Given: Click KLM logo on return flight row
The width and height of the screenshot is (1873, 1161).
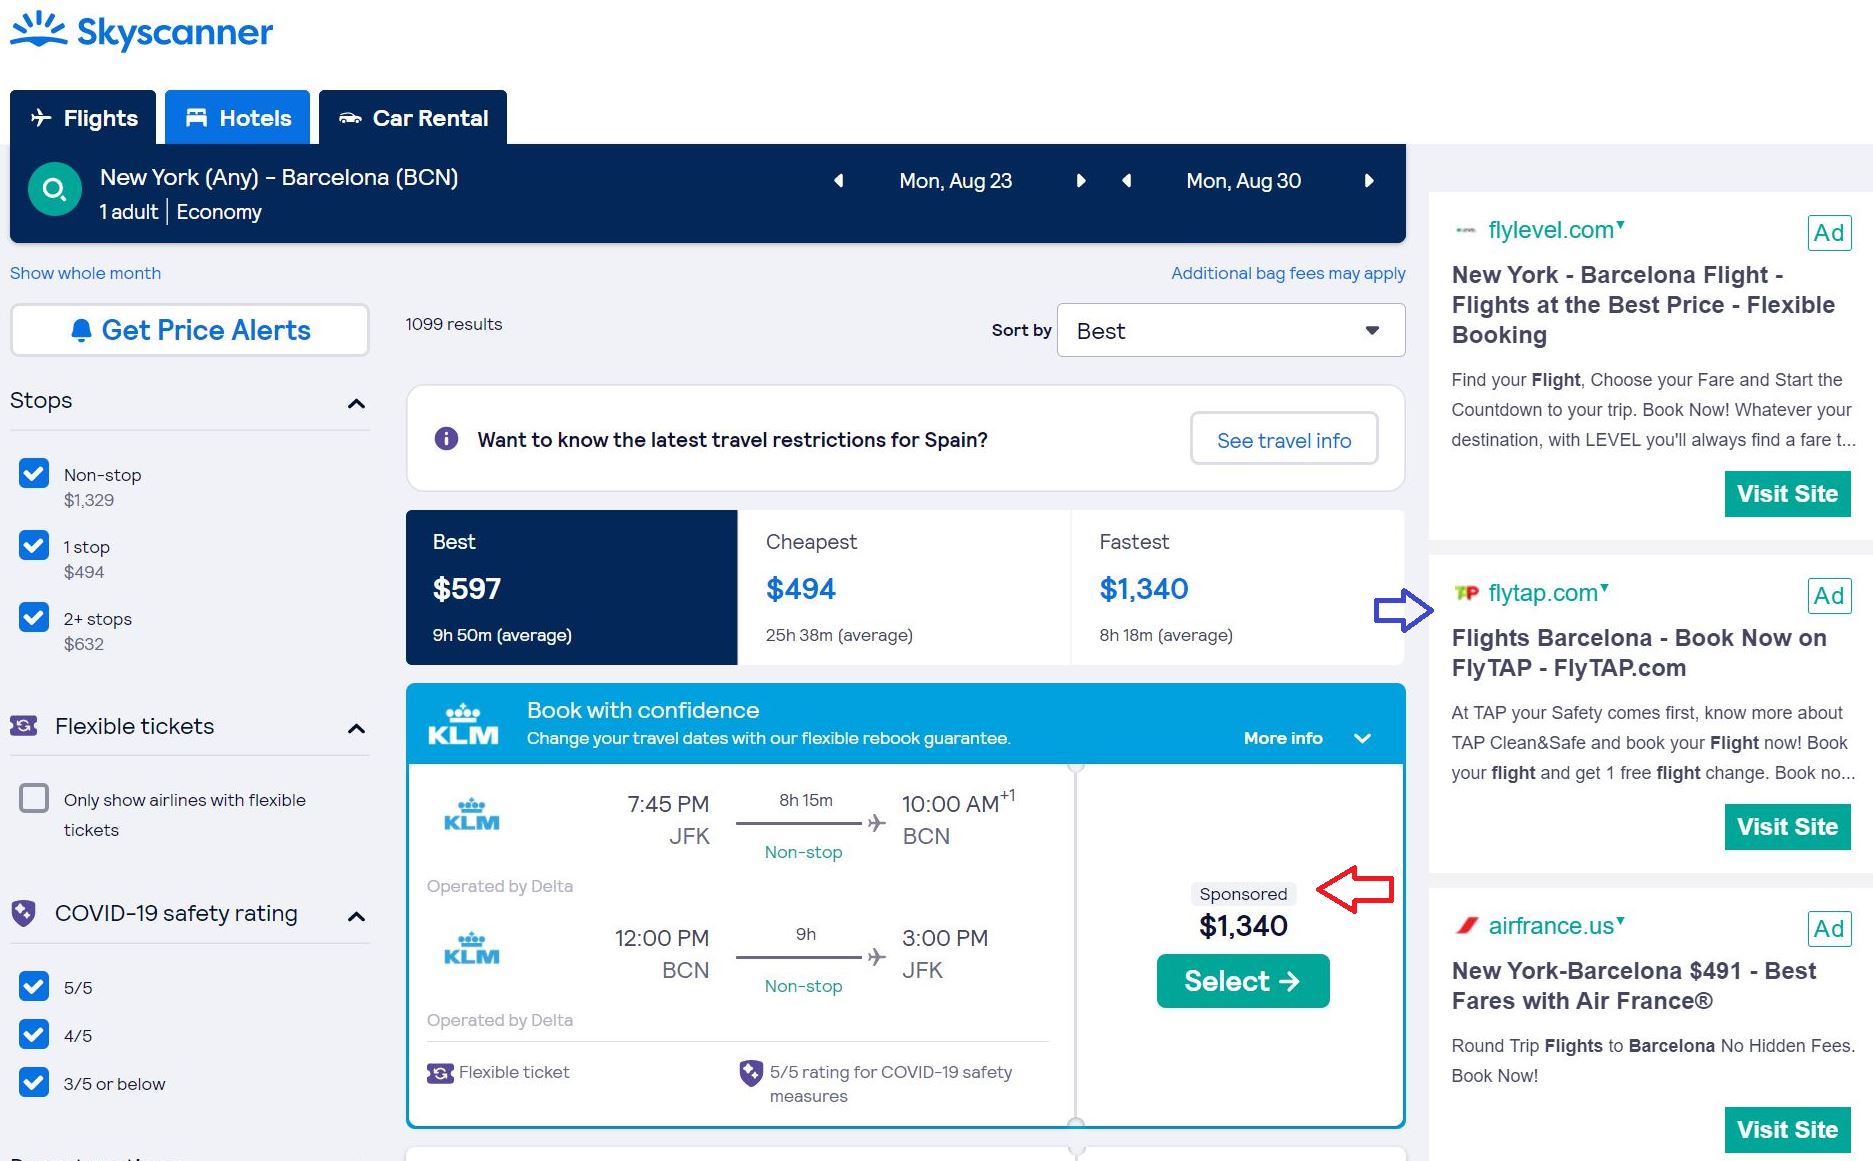Looking at the screenshot, I should (x=471, y=949).
